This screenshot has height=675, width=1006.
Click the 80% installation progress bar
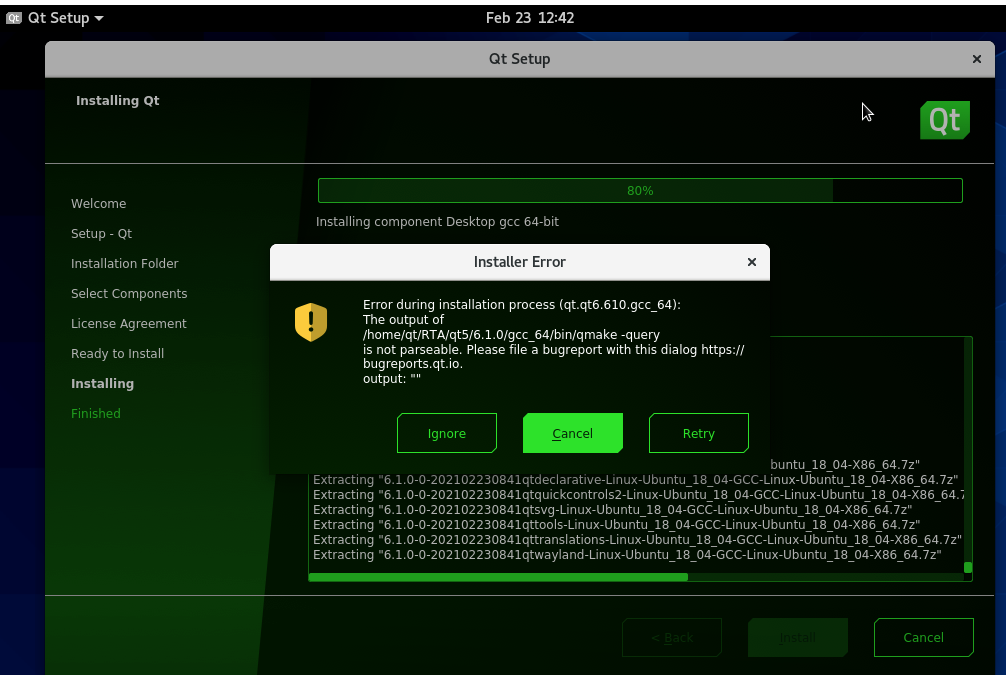640,191
